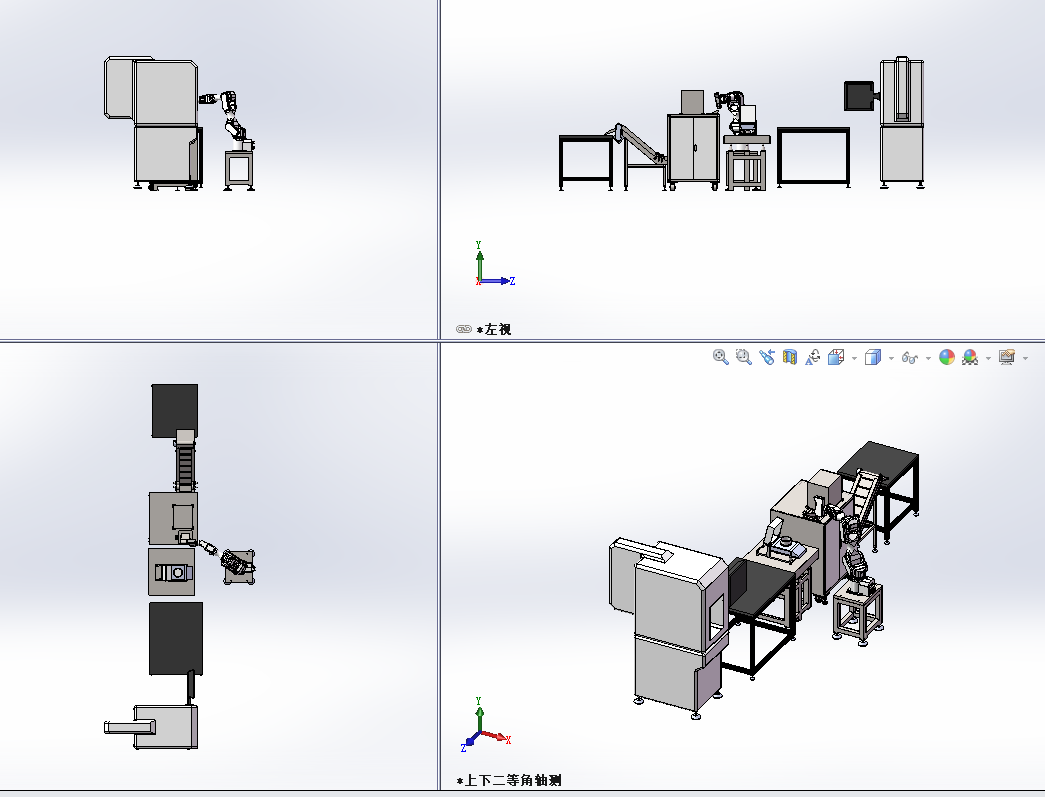Expand the View Orientation dropdown arrow
The image size is (1045, 797).
[853, 358]
